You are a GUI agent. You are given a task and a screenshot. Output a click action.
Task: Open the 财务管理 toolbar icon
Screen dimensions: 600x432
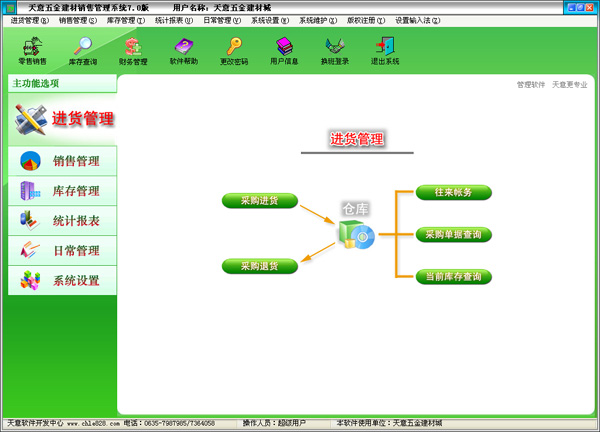(x=133, y=49)
